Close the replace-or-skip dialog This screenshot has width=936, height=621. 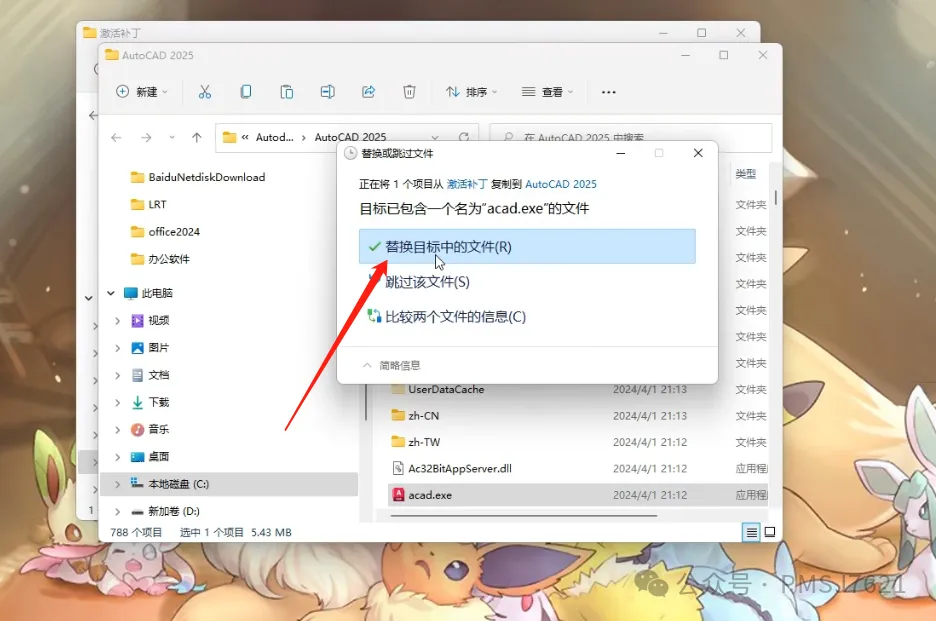pyautogui.click(x=698, y=153)
